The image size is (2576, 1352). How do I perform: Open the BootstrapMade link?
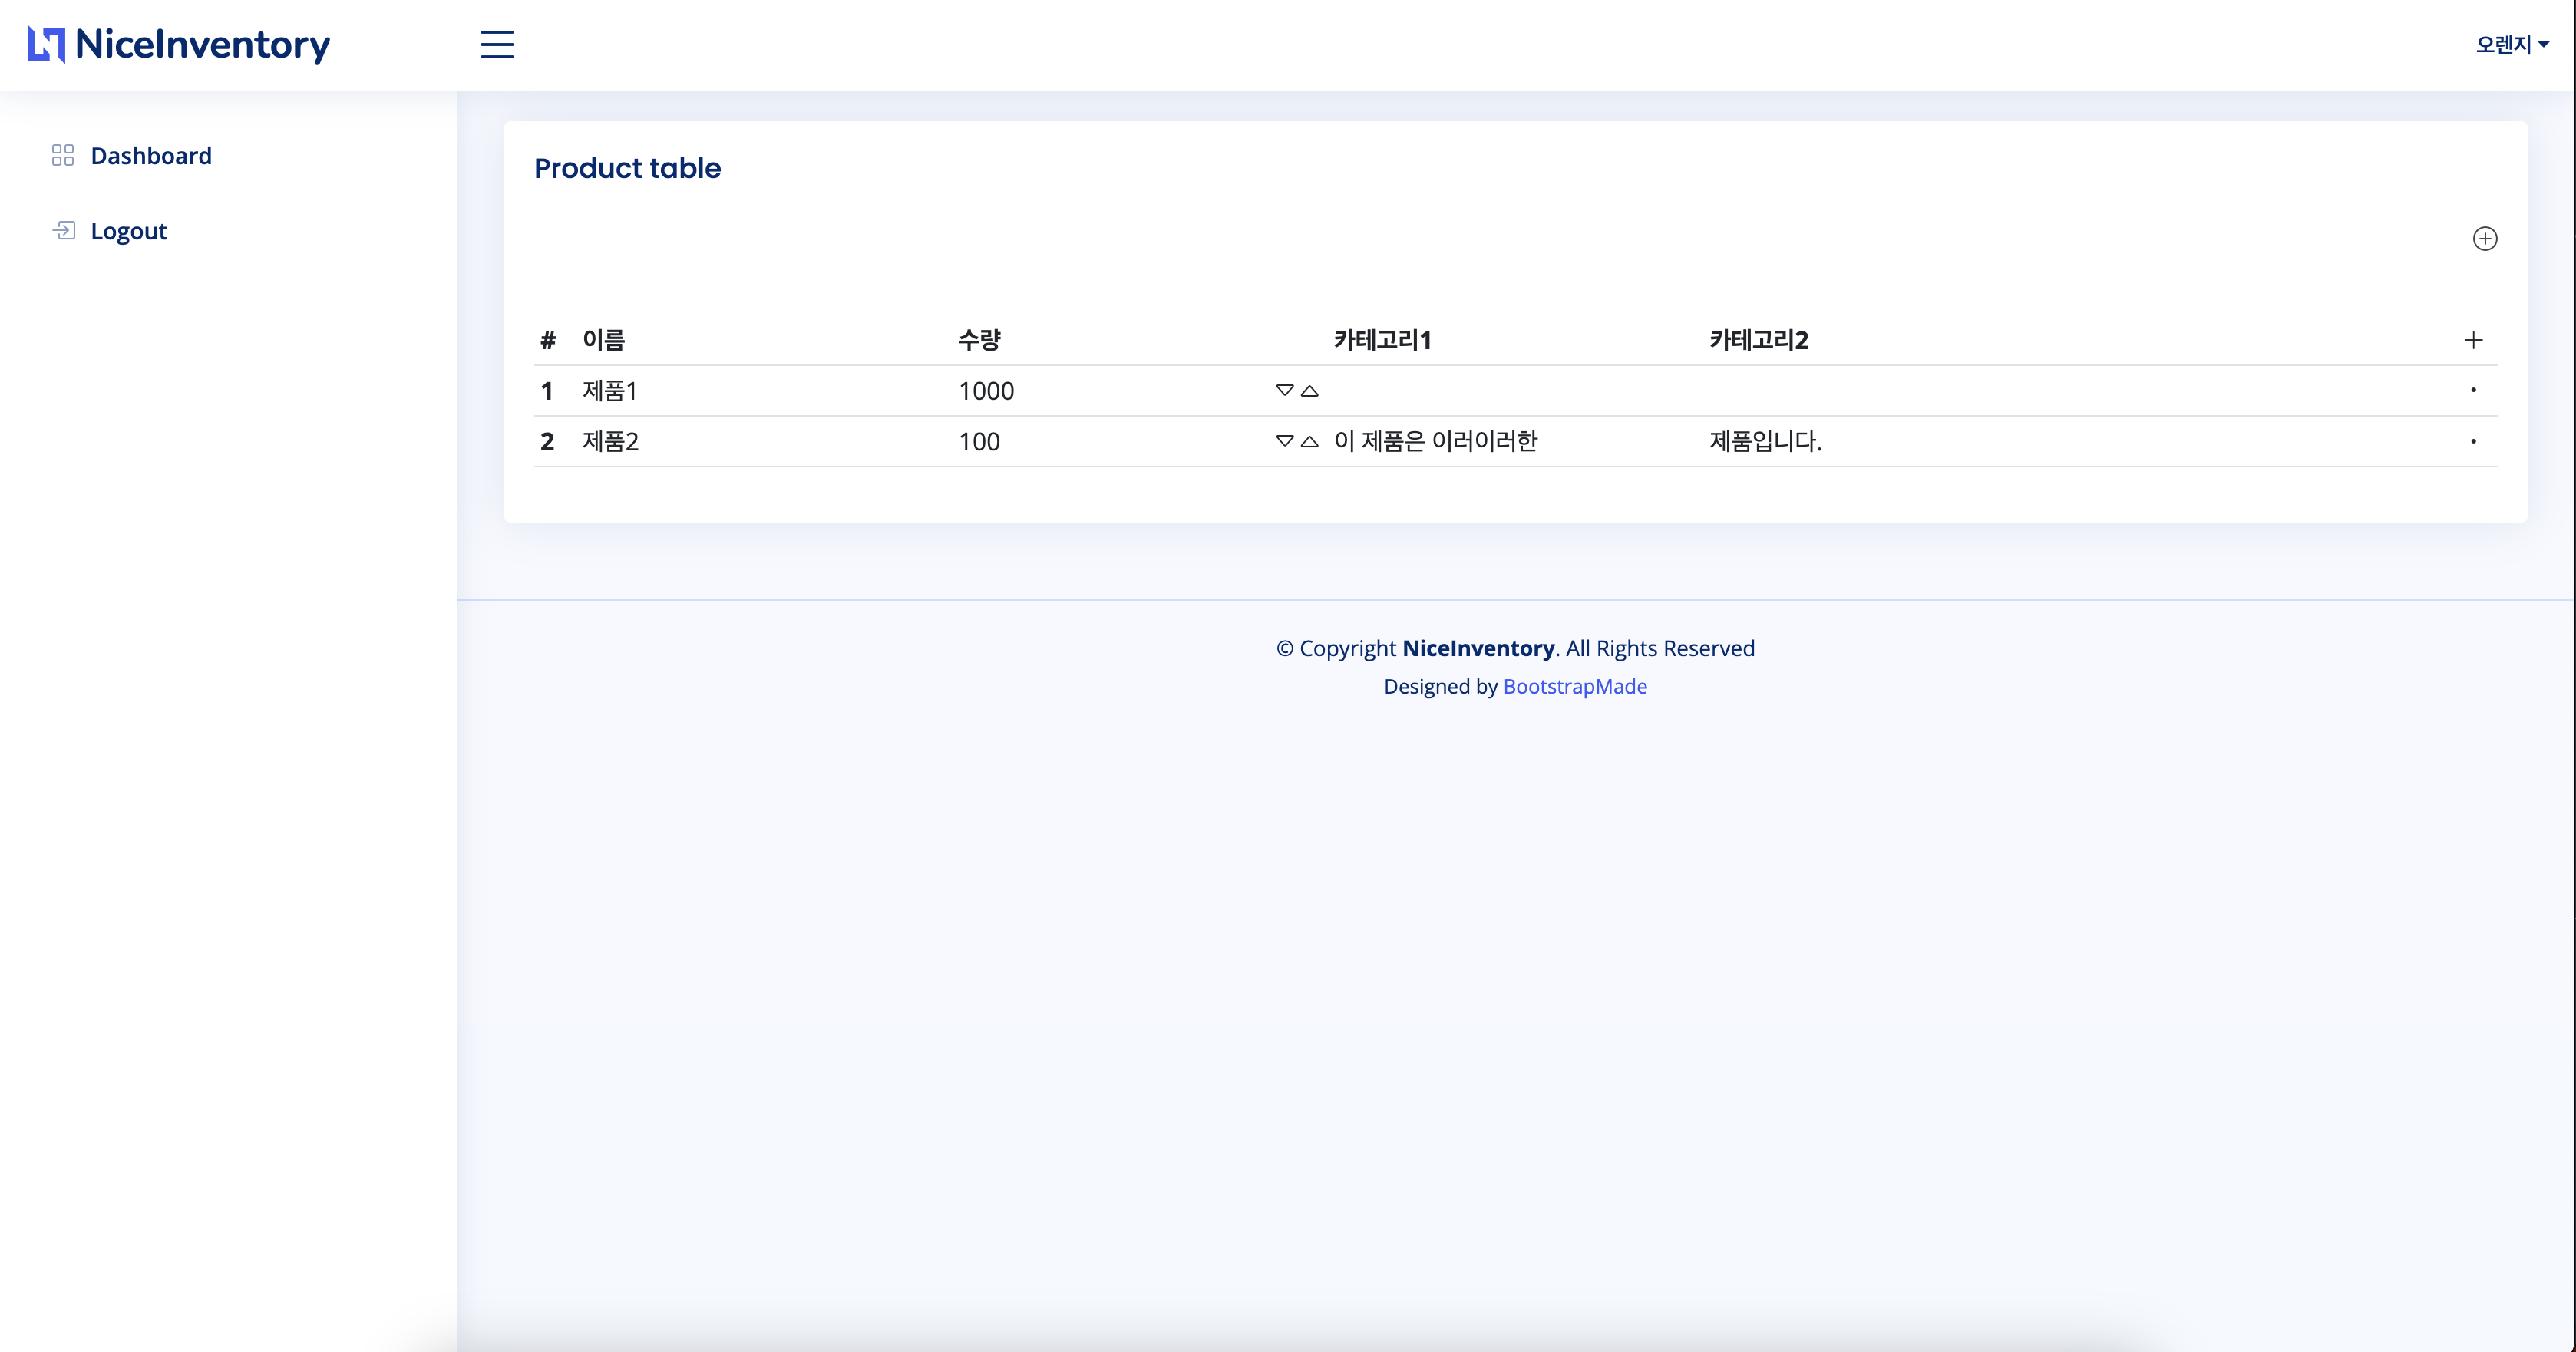[1575, 686]
